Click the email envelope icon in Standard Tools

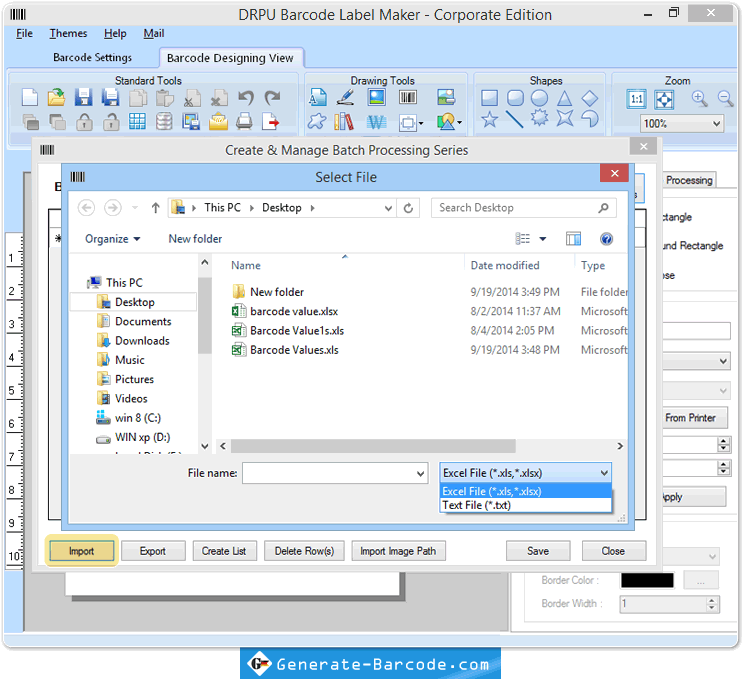click(x=218, y=122)
